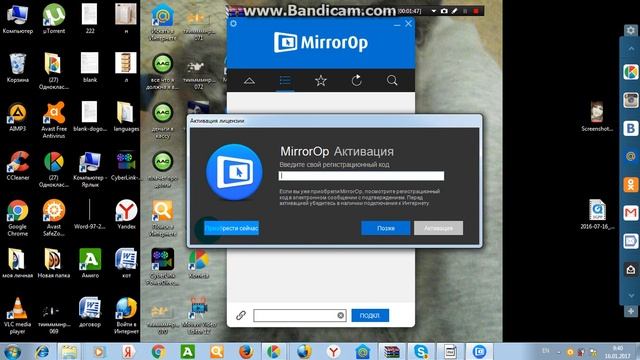Select the Yandex desktop shortcut

(x=127, y=214)
